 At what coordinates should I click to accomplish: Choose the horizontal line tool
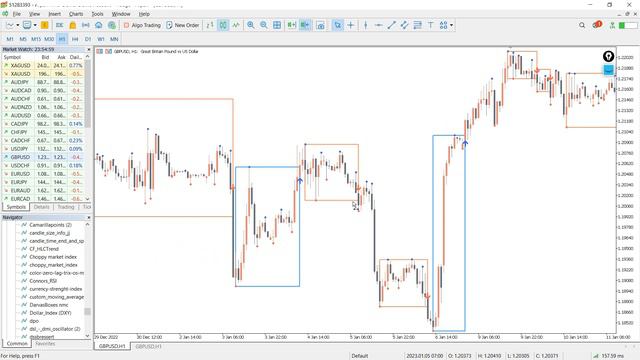pos(378,25)
